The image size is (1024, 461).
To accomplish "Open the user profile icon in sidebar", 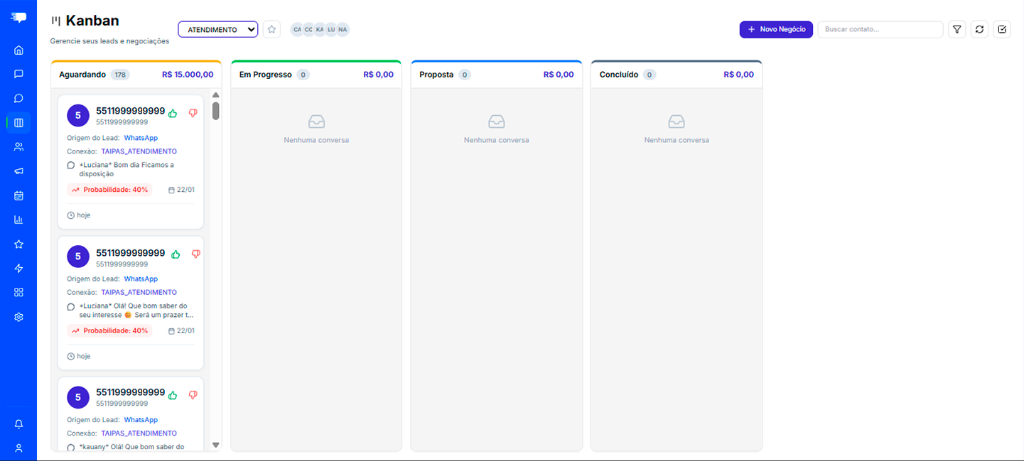I will [19, 448].
